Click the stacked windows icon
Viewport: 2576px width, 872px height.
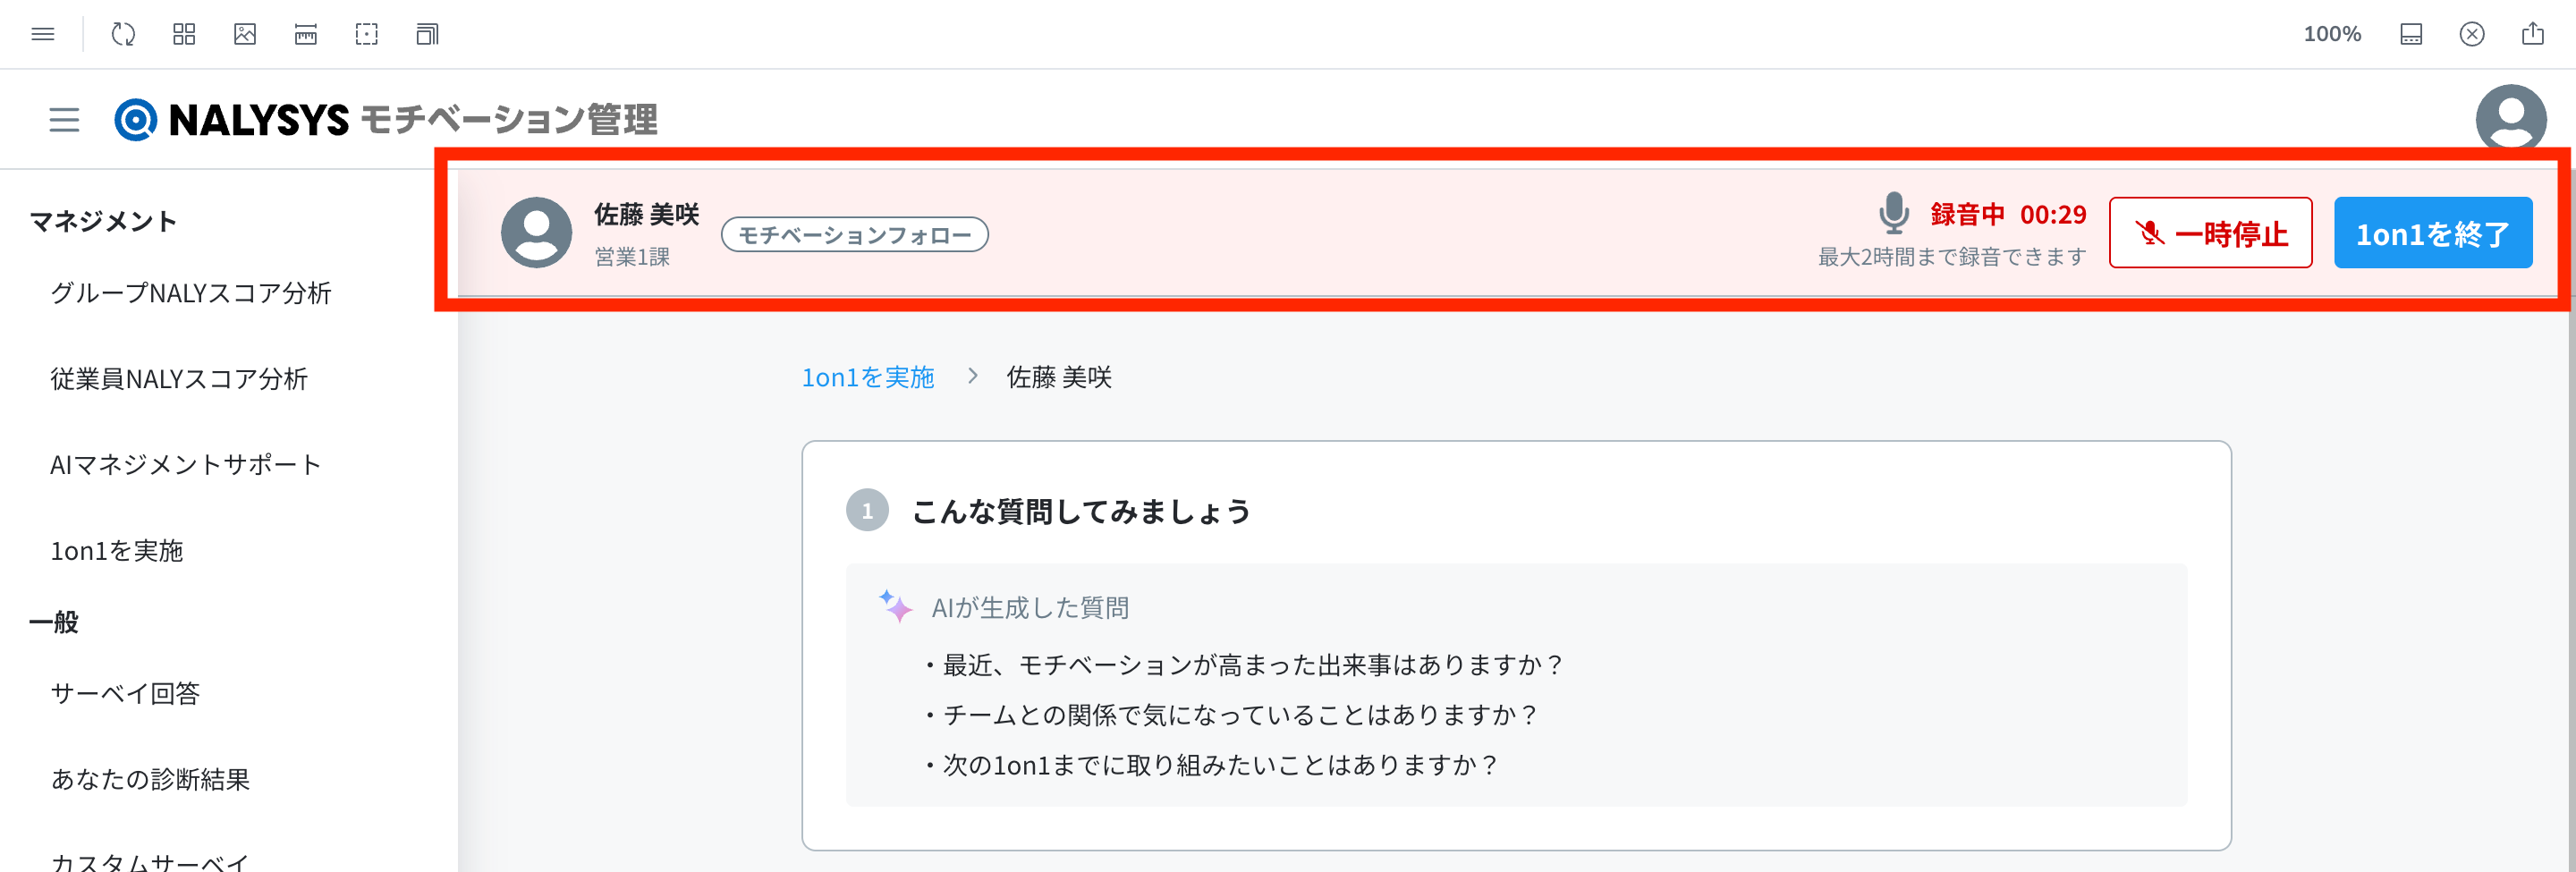pos(427,34)
